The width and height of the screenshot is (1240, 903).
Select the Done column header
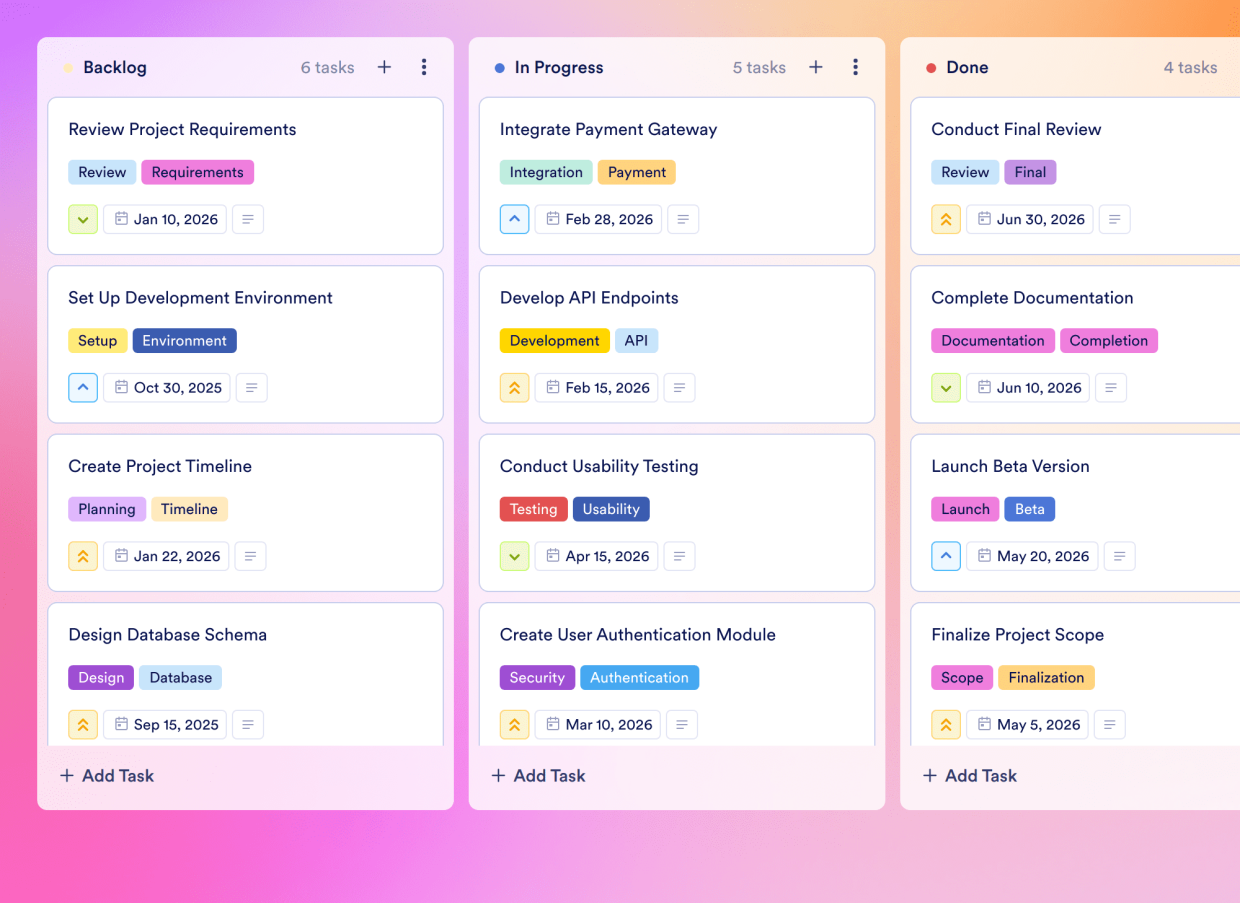click(x=968, y=67)
